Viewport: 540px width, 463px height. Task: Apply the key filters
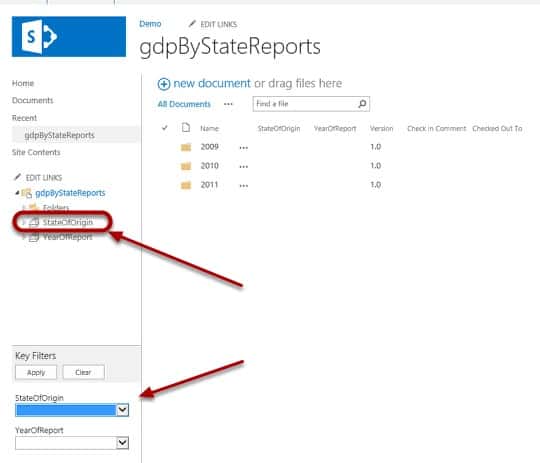click(x=36, y=372)
